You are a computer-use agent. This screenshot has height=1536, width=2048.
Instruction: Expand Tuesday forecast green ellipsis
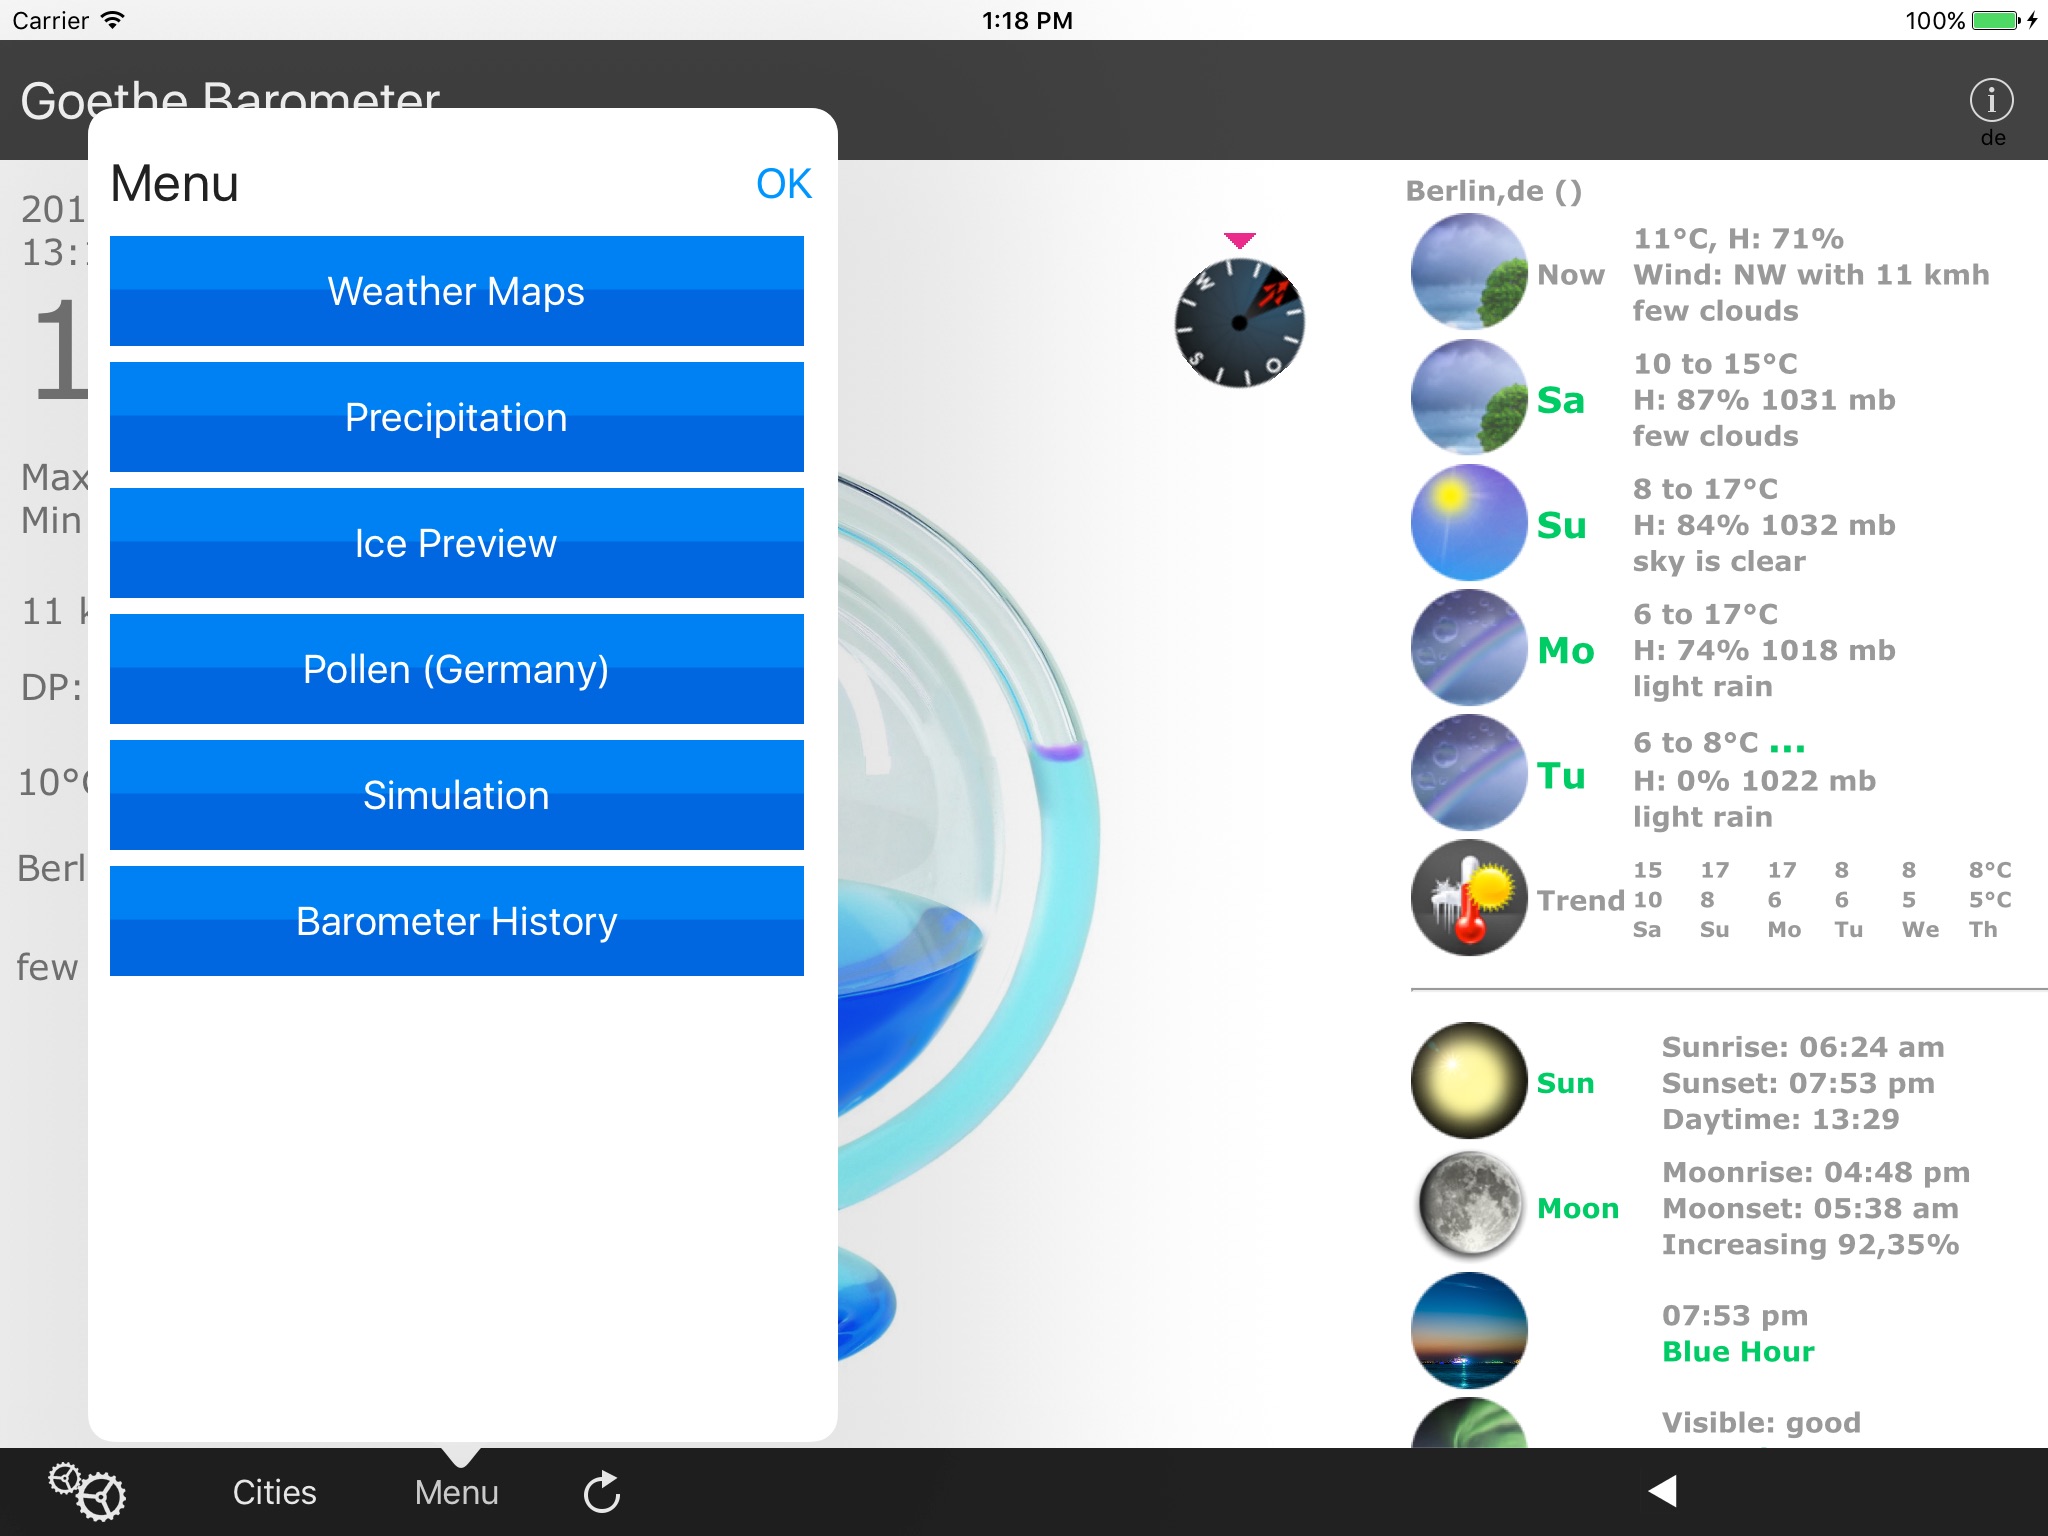pos(1786,745)
